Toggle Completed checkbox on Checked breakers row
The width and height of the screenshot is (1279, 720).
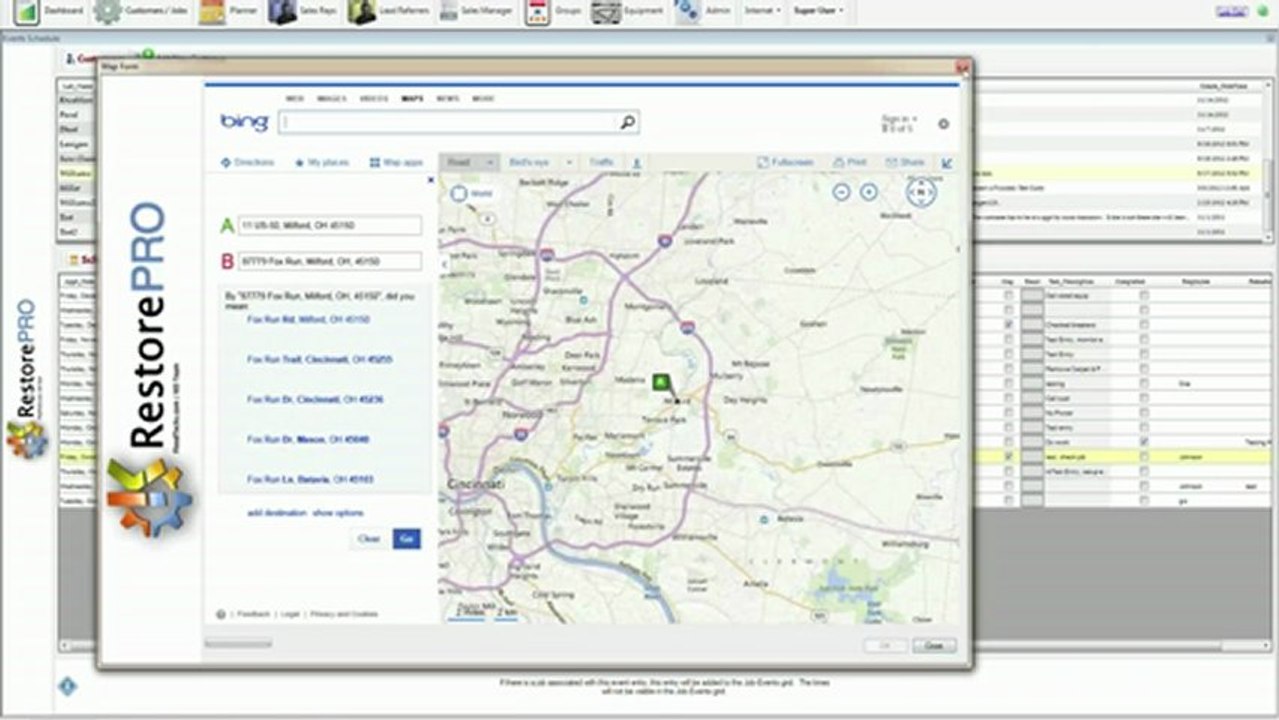(x=1144, y=325)
